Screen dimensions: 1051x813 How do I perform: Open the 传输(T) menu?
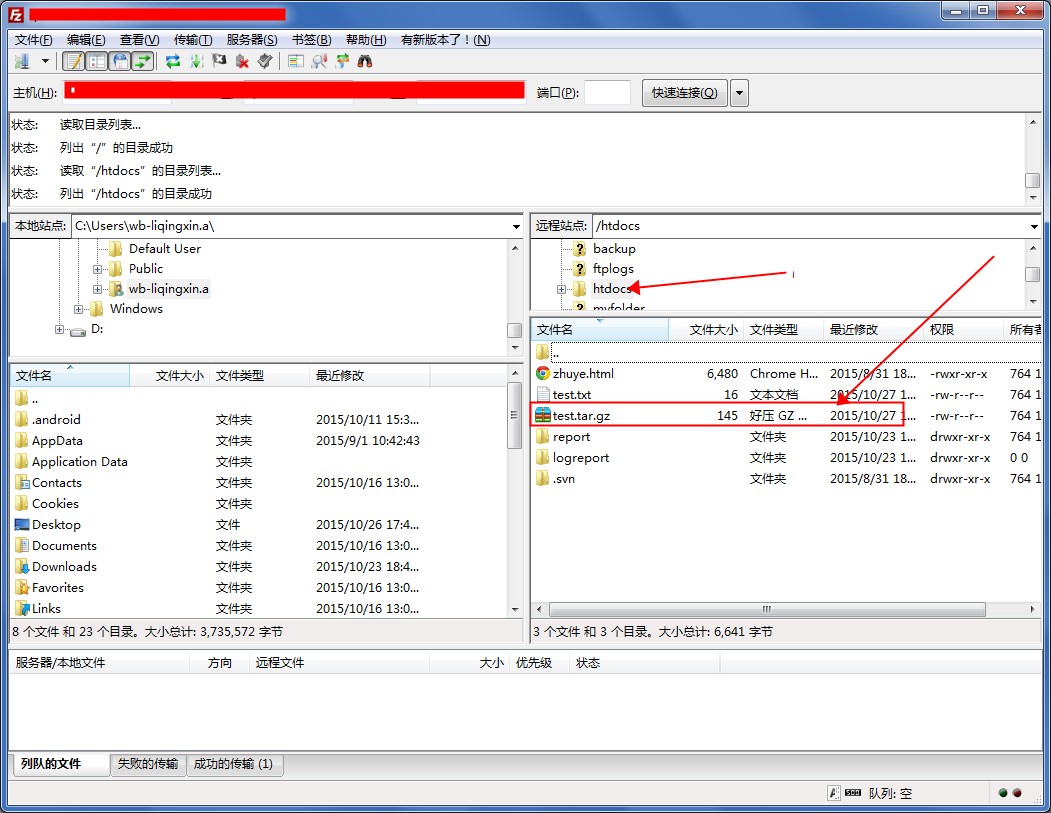(x=193, y=40)
